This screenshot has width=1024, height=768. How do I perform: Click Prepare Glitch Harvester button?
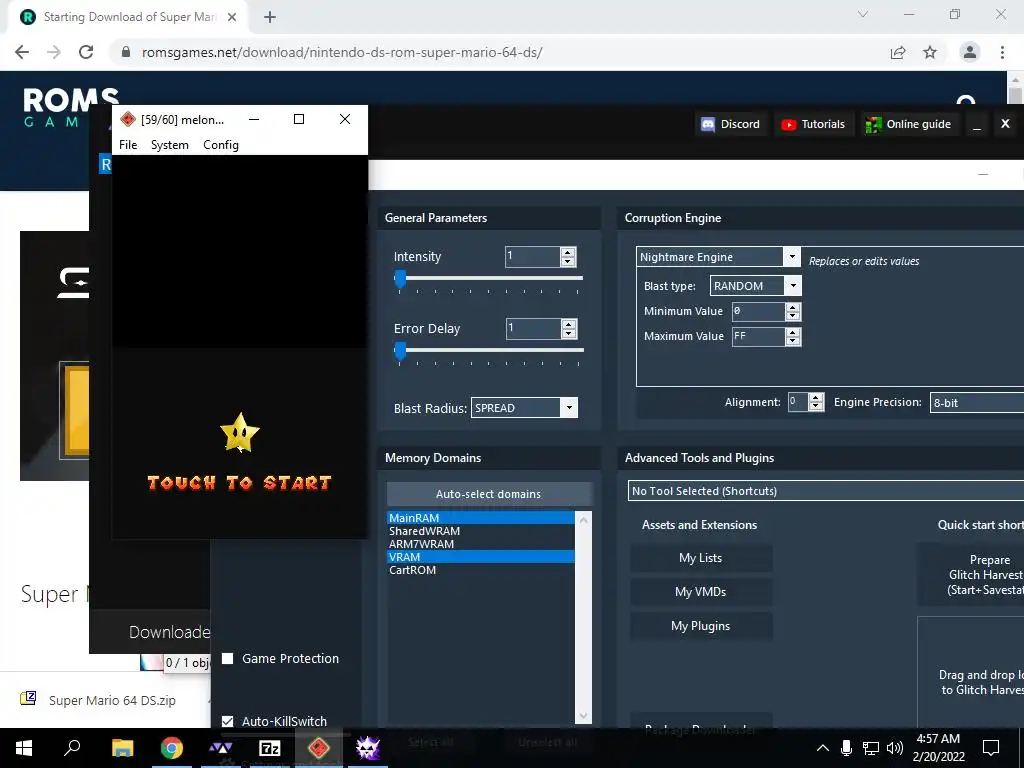972,575
